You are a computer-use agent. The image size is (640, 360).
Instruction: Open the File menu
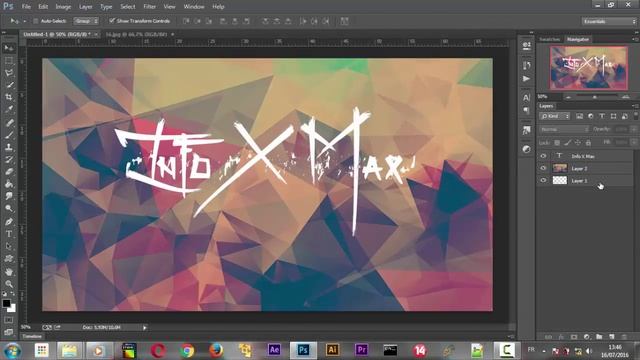click(26, 7)
